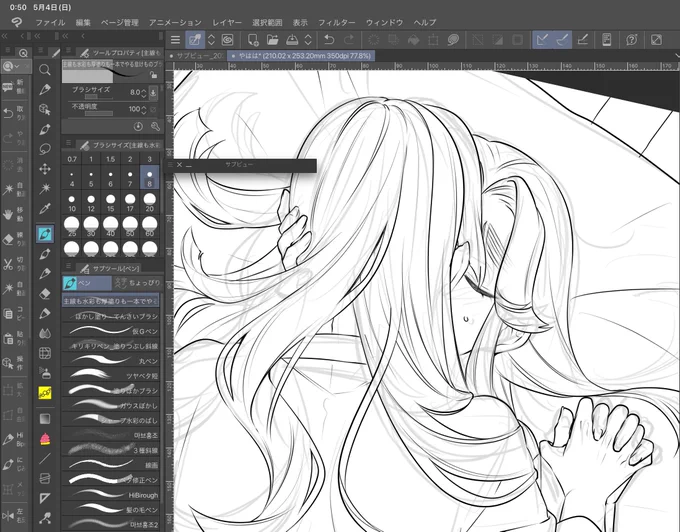The width and height of the screenshot is (680, 532).
Task: Select the highlighted Pen tool
Action: (x=45, y=234)
